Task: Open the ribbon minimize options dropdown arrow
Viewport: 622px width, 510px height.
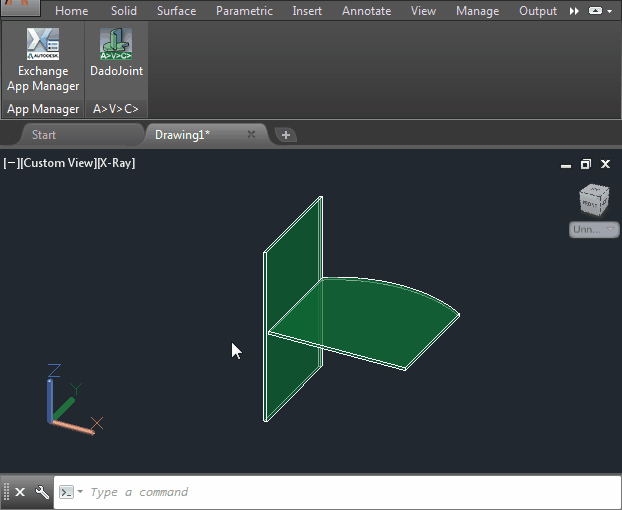Action: 610,12
